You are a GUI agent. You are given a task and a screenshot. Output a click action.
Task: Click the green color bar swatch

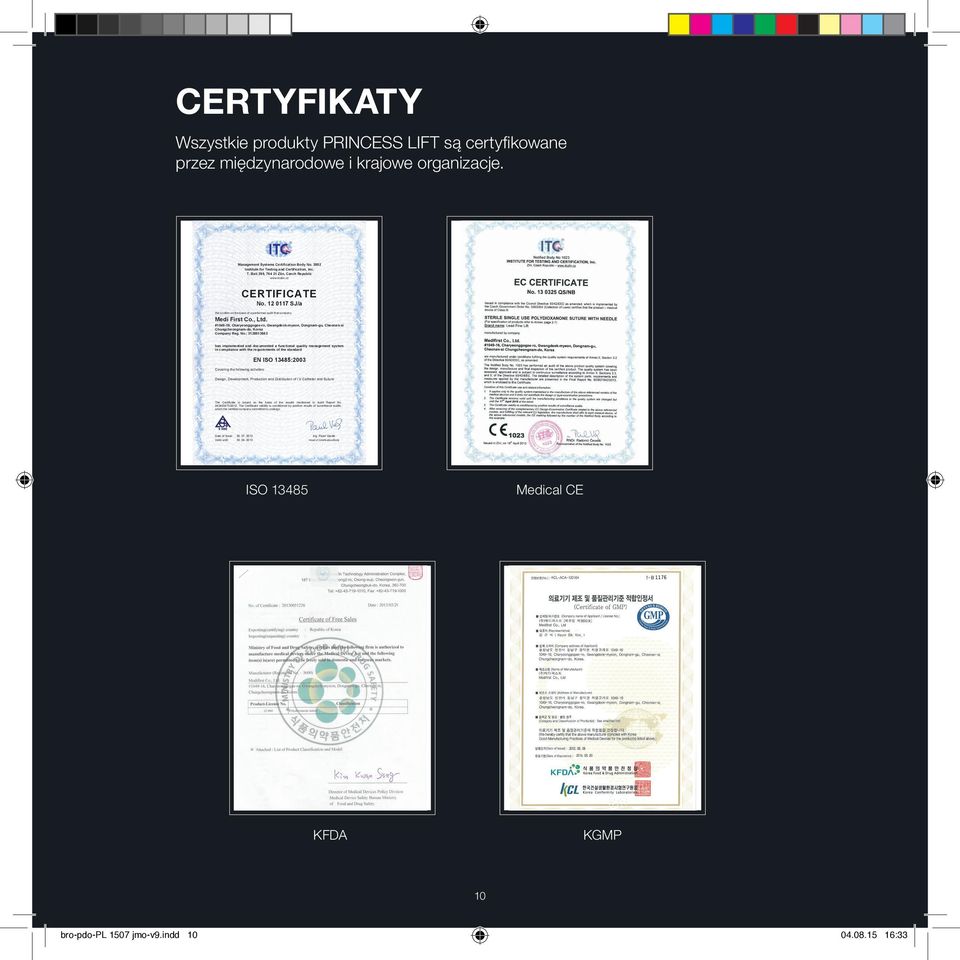pyautogui.click(x=765, y=24)
